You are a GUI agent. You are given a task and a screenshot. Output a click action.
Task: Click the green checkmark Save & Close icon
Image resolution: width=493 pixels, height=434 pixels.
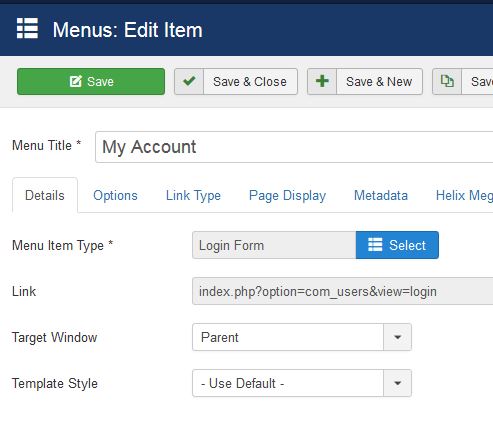[189, 81]
